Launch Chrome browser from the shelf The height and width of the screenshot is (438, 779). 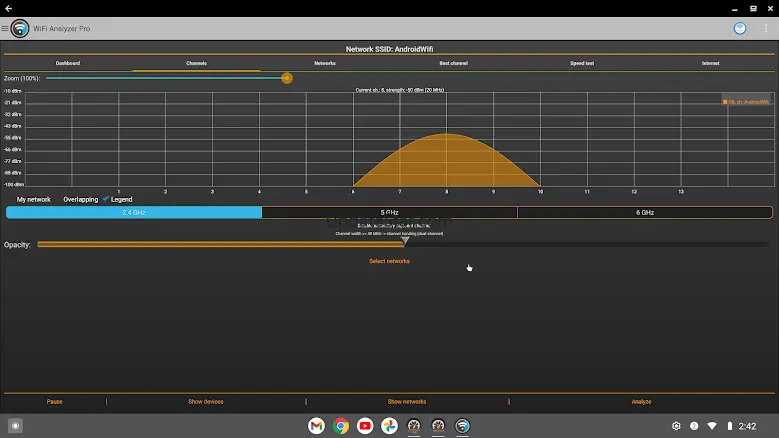341,426
